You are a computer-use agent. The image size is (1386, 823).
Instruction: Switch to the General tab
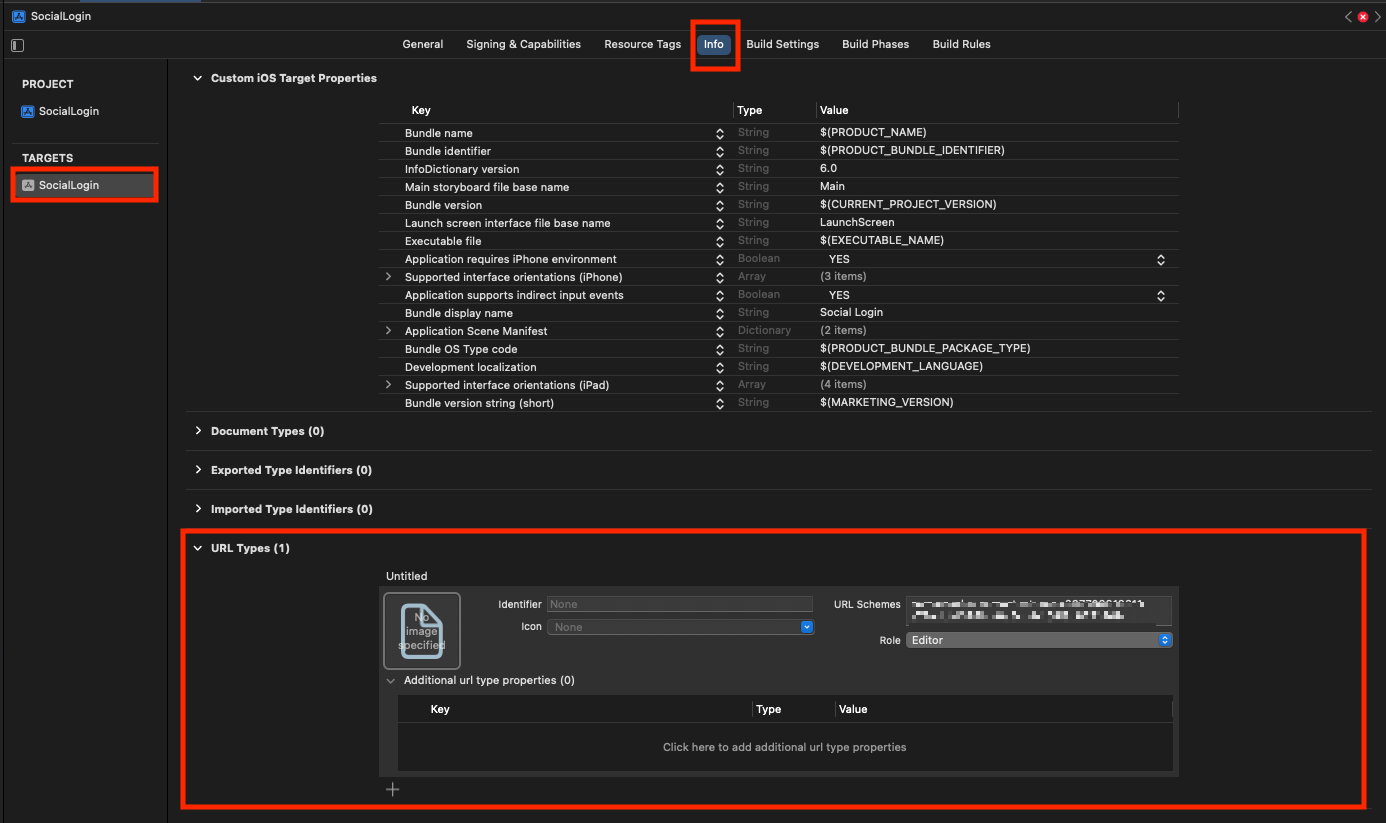423,44
